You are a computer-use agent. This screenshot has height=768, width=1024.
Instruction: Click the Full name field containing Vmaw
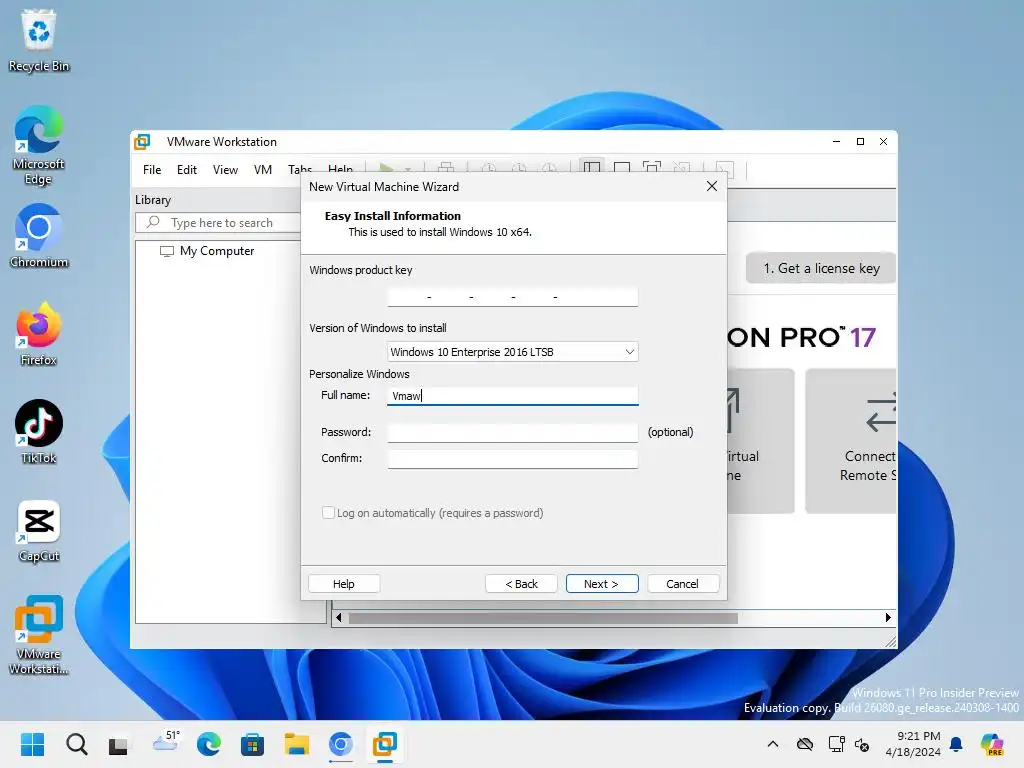point(513,396)
